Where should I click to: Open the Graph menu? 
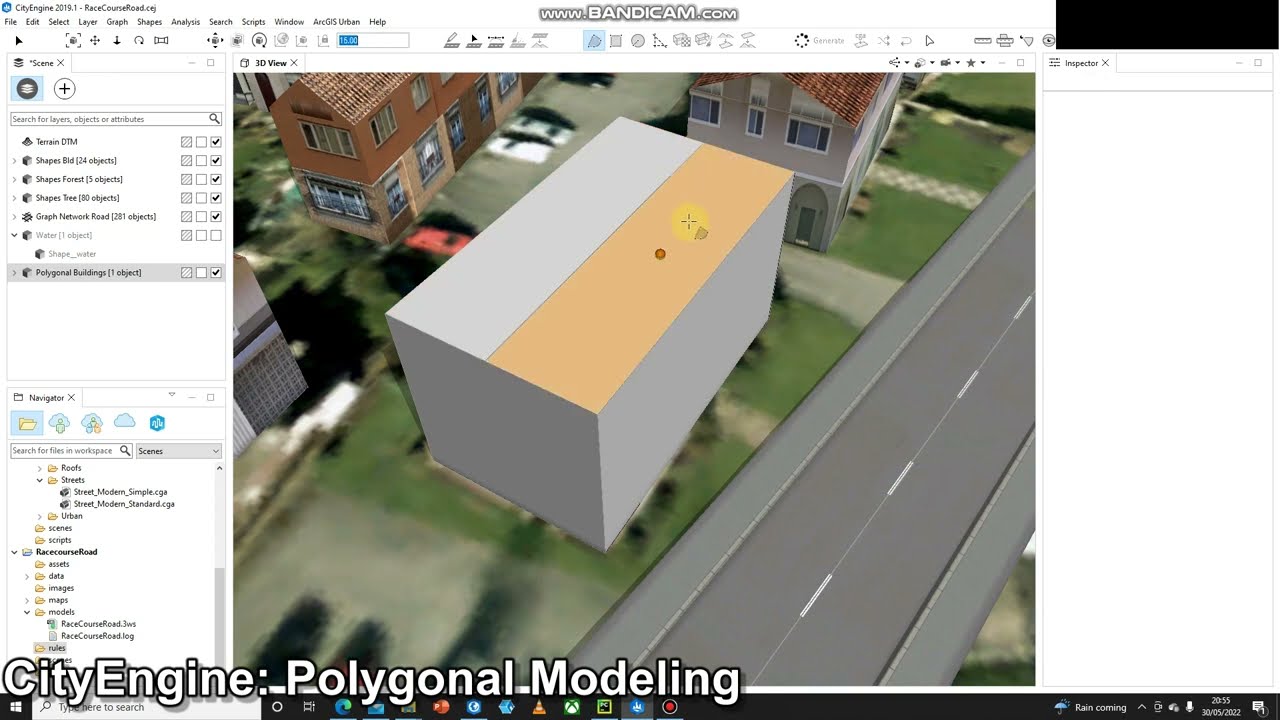pyautogui.click(x=117, y=22)
